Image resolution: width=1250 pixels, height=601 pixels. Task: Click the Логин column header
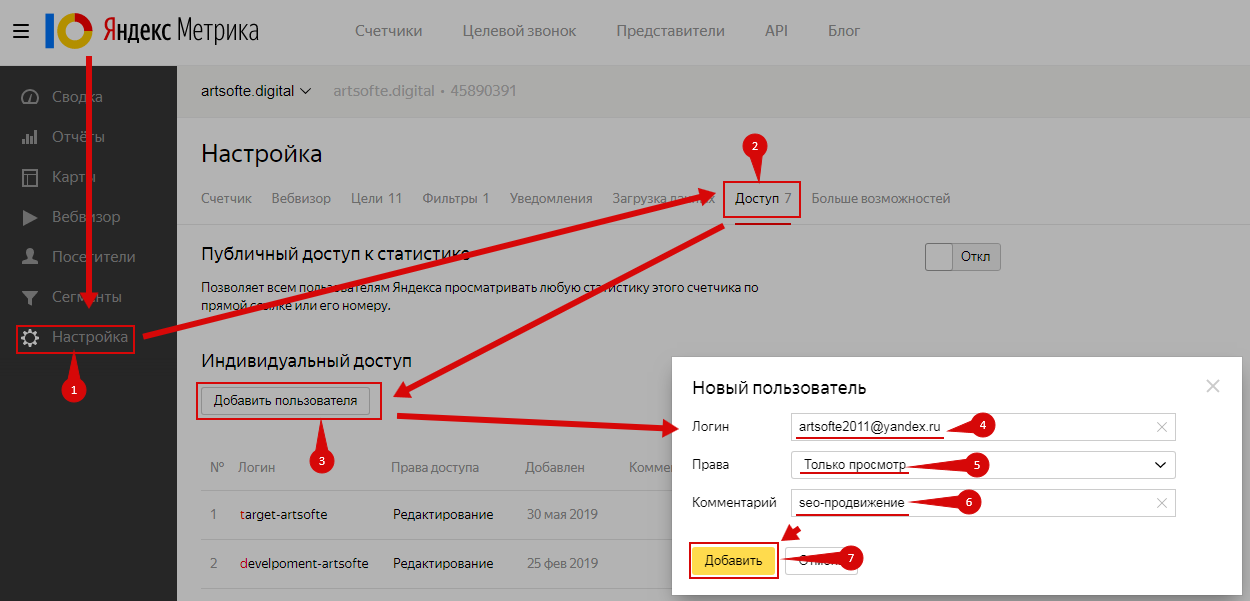(256, 467)
